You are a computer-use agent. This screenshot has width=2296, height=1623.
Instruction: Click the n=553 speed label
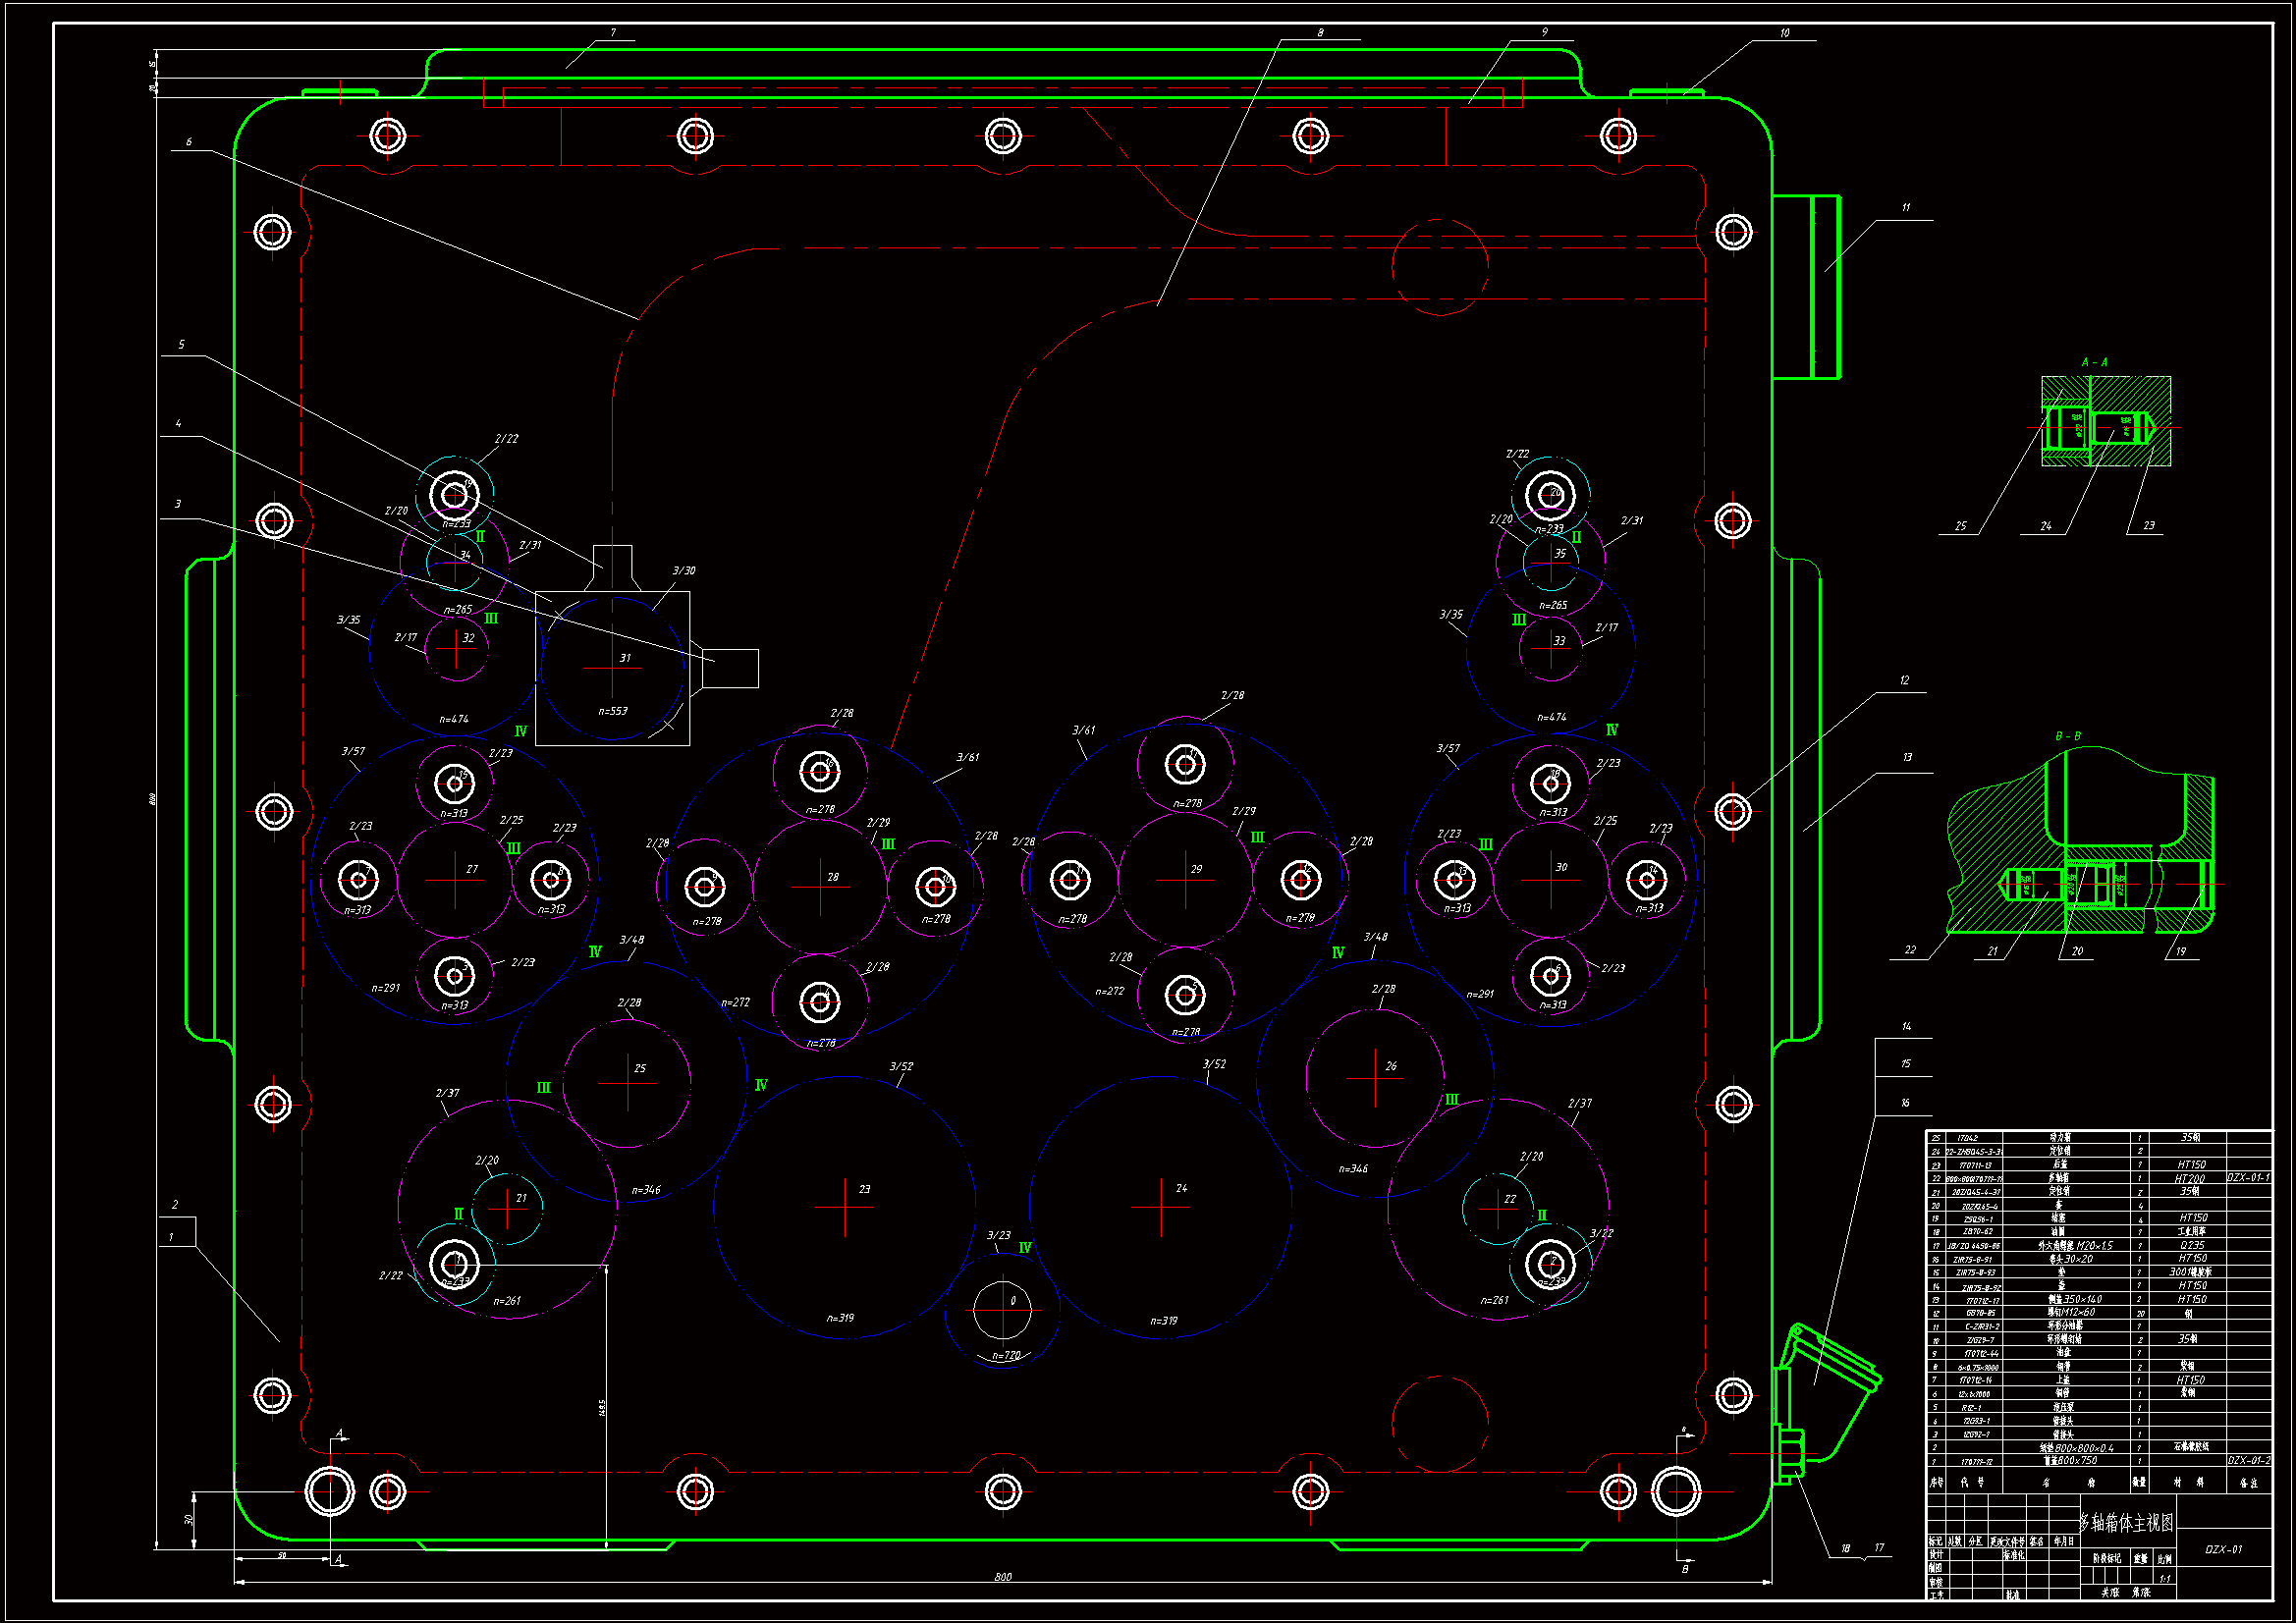coord(612,711)
